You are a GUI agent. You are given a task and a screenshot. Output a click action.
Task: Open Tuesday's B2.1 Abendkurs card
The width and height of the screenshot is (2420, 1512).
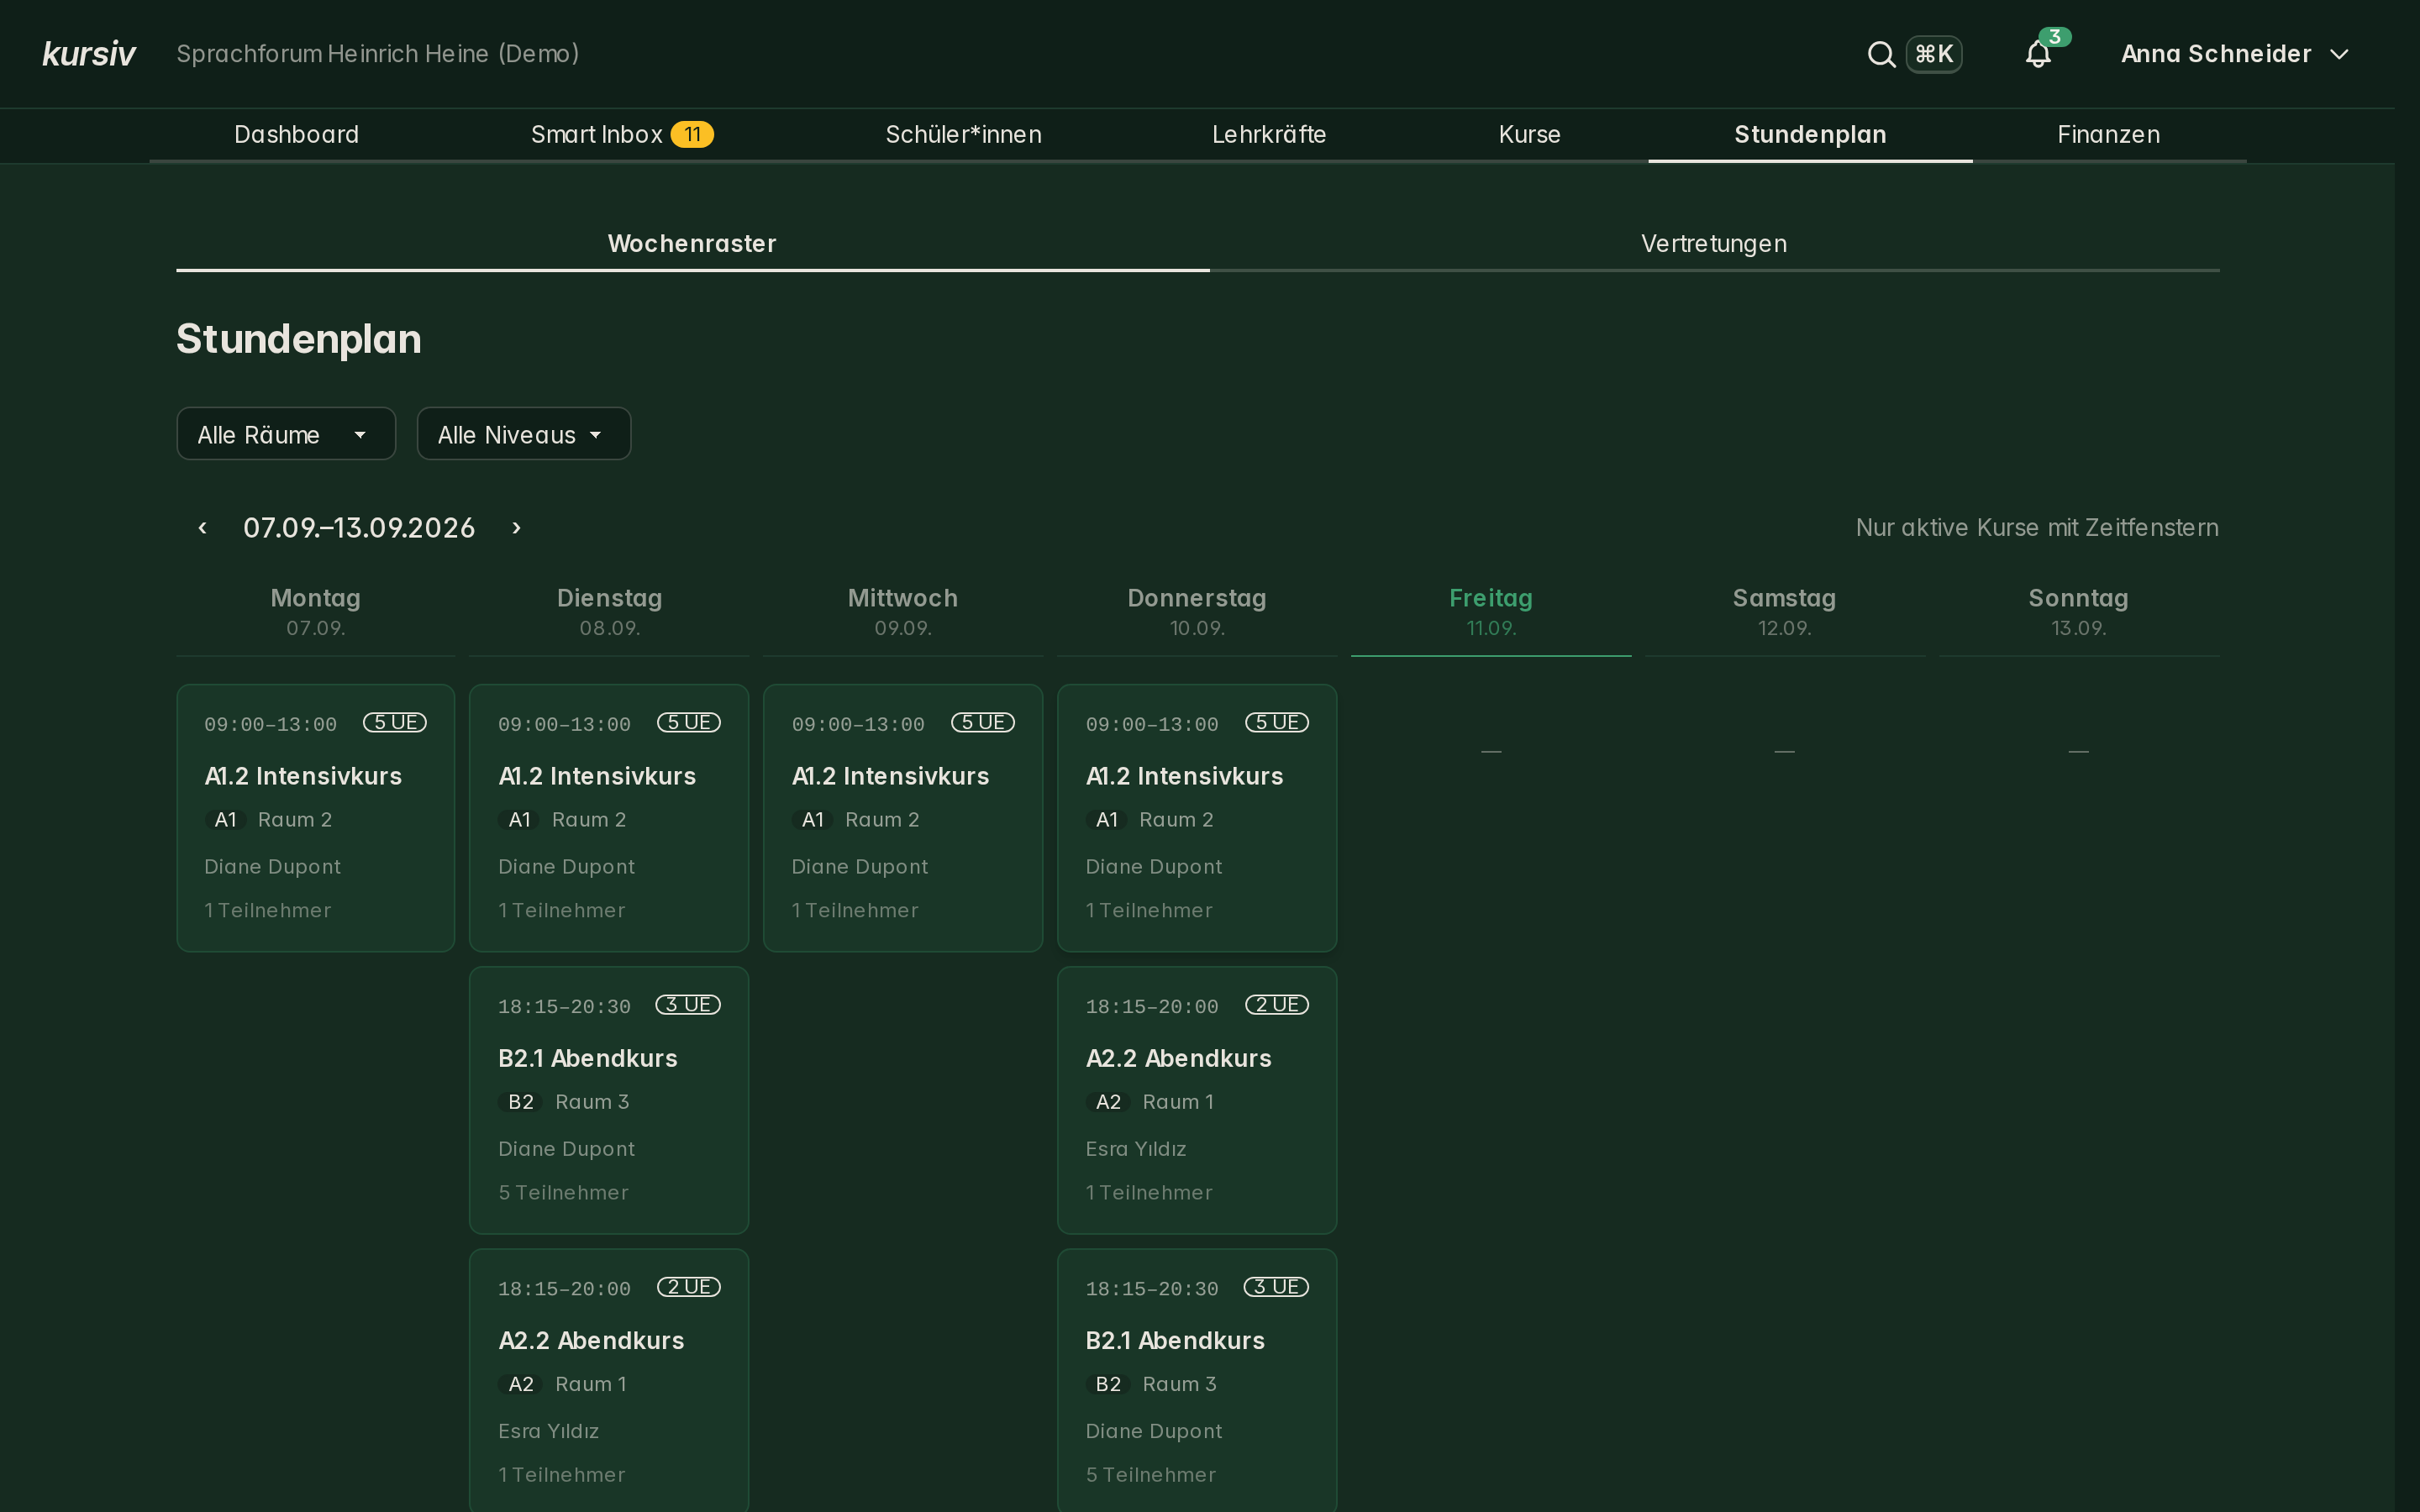[609, 1100]
